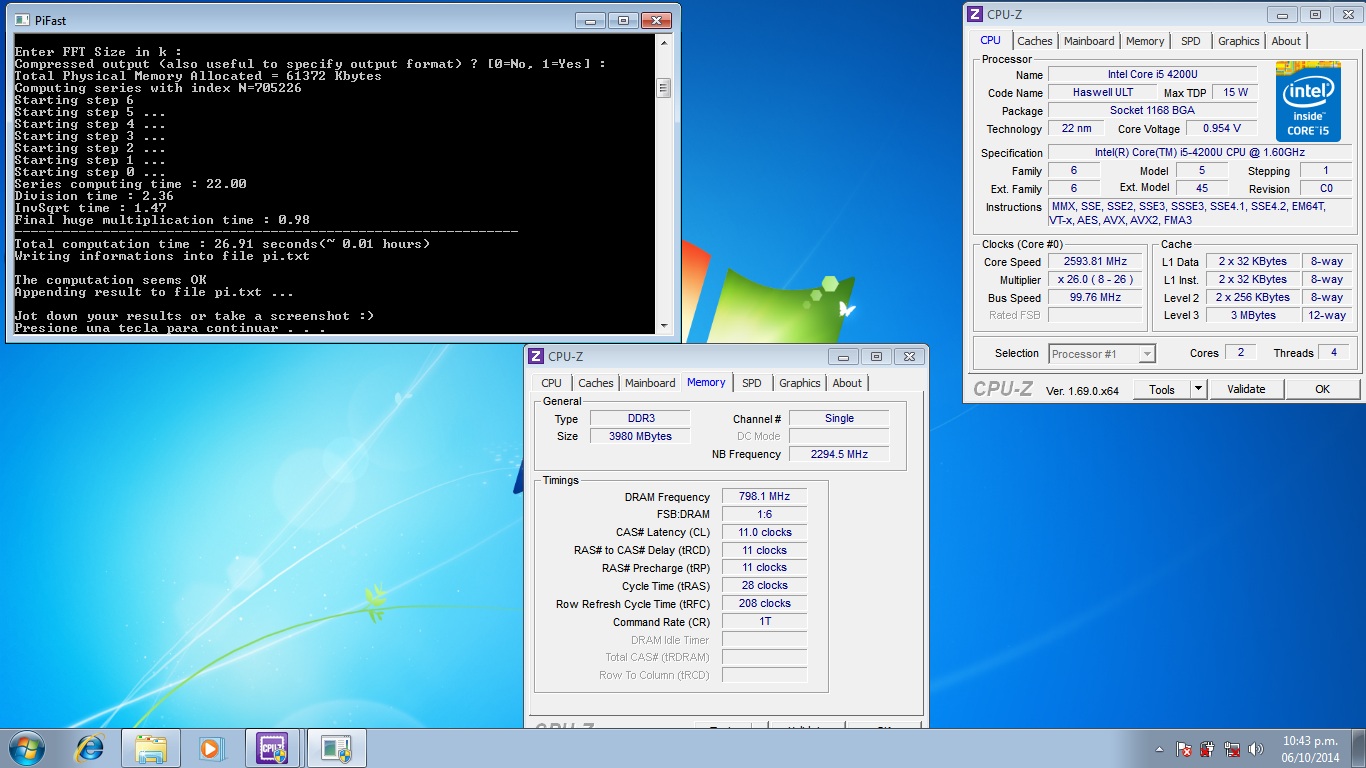Open About tab in Memory CPU-Z window
This screenshot has height=768, width=1366.
tap(847, 383)
